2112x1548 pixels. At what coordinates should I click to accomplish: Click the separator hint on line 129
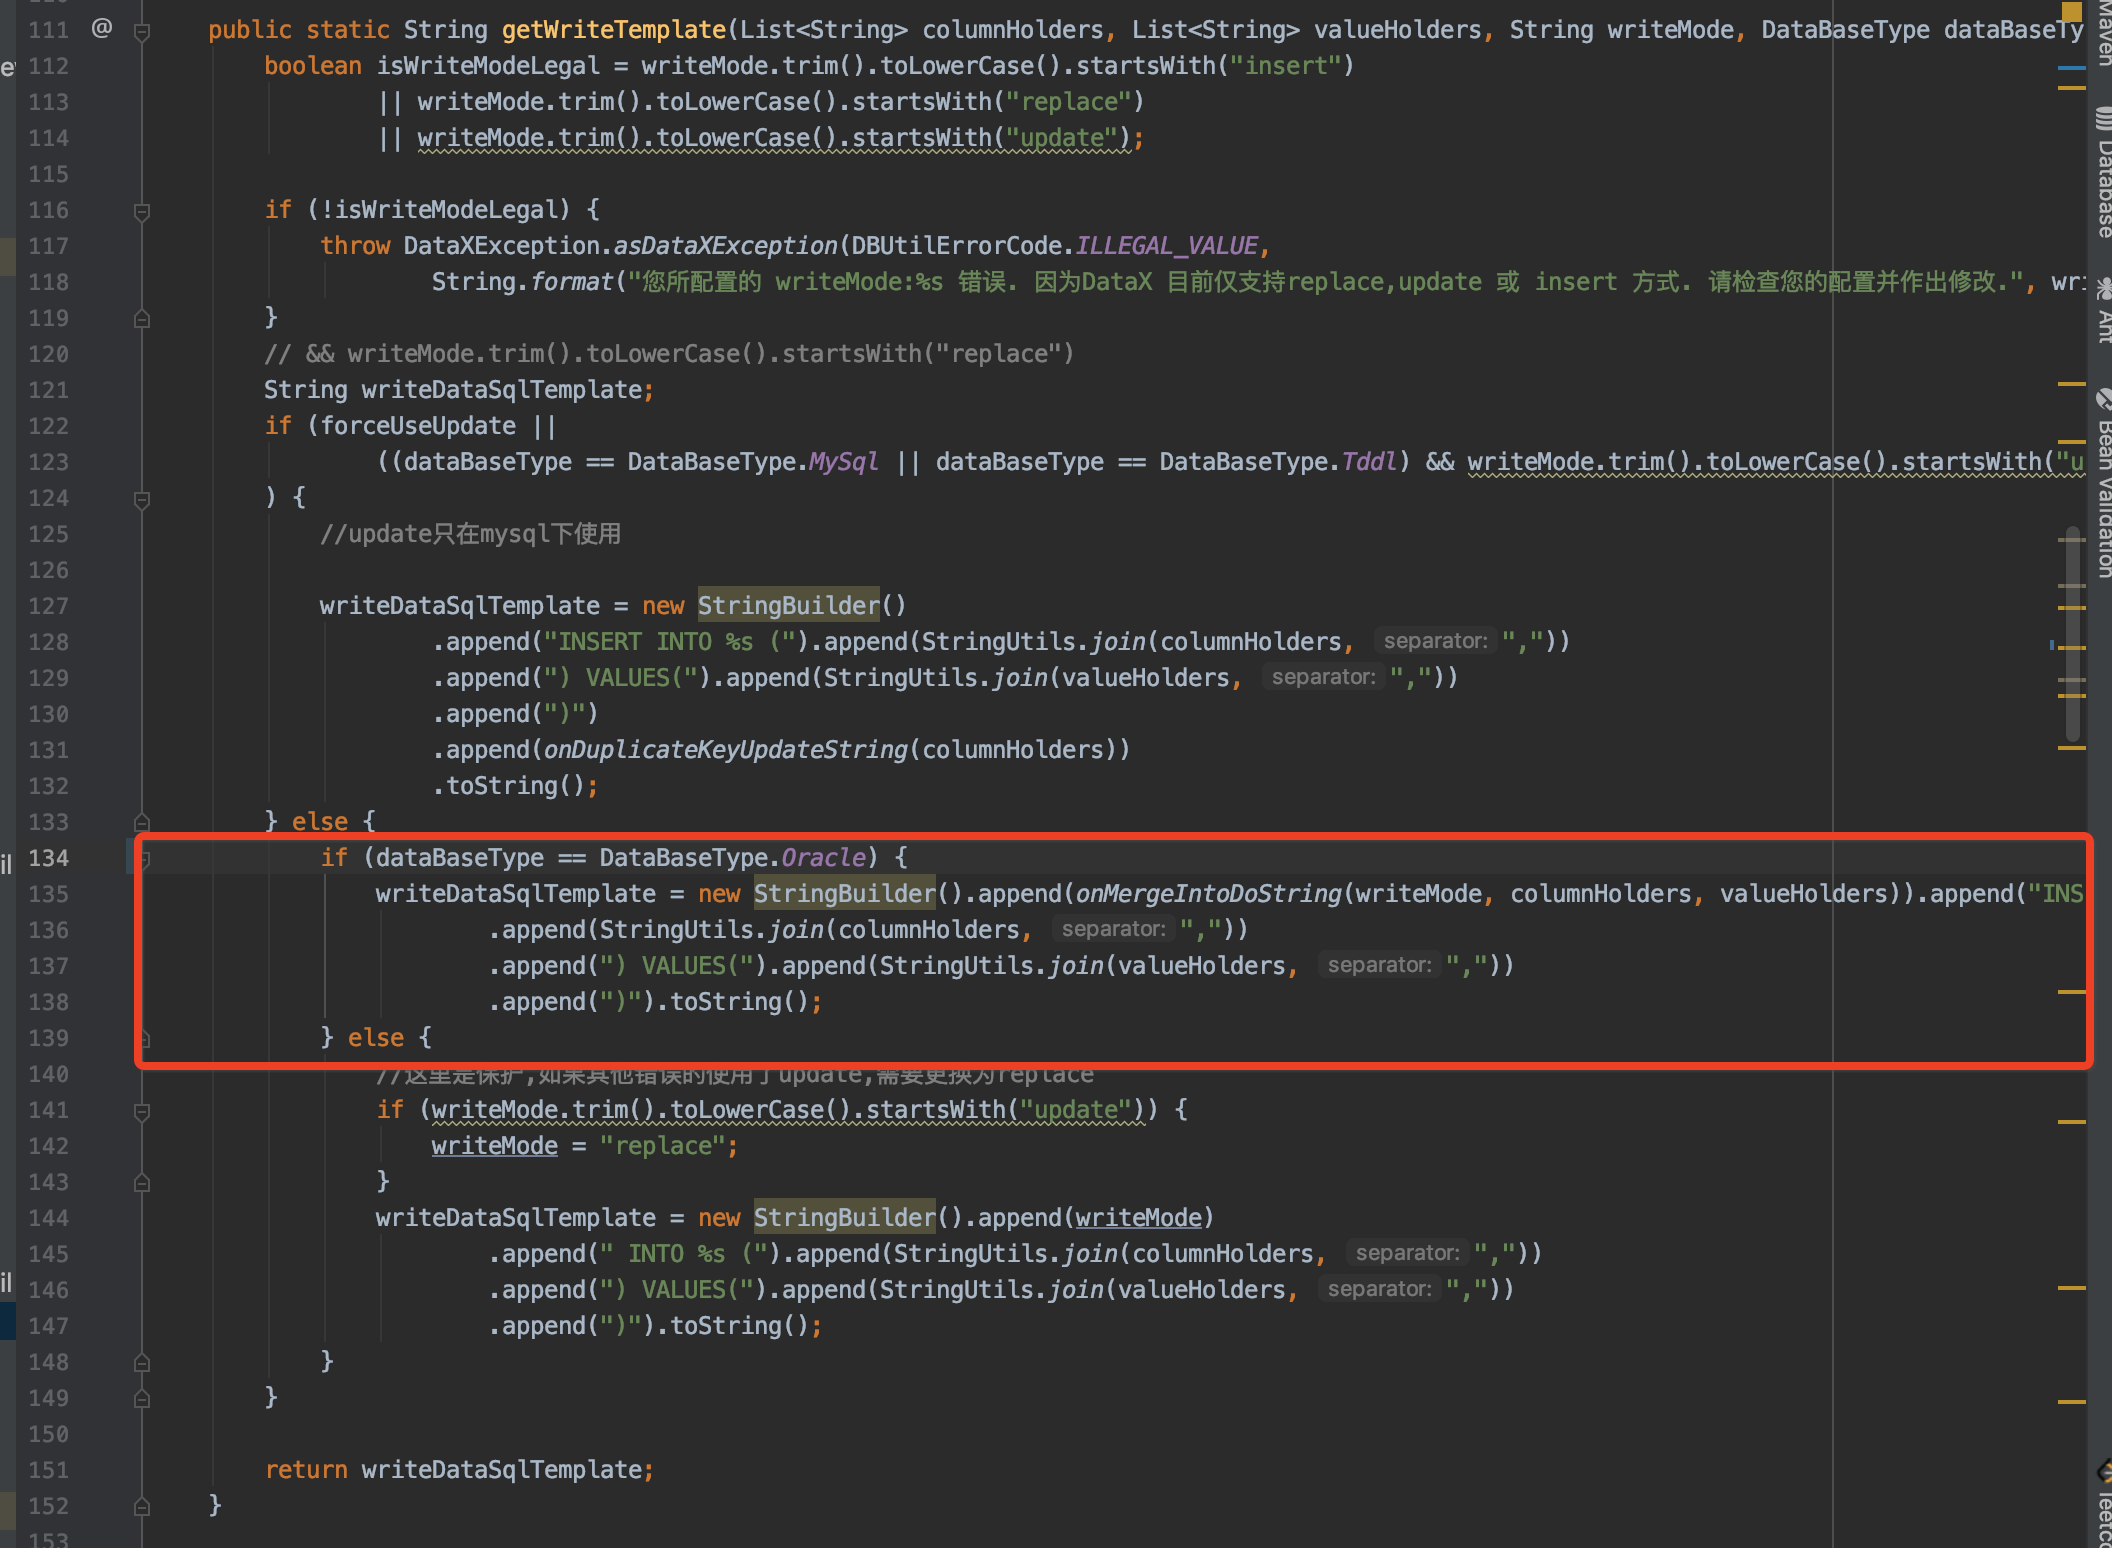click(x=1324, y=677)
